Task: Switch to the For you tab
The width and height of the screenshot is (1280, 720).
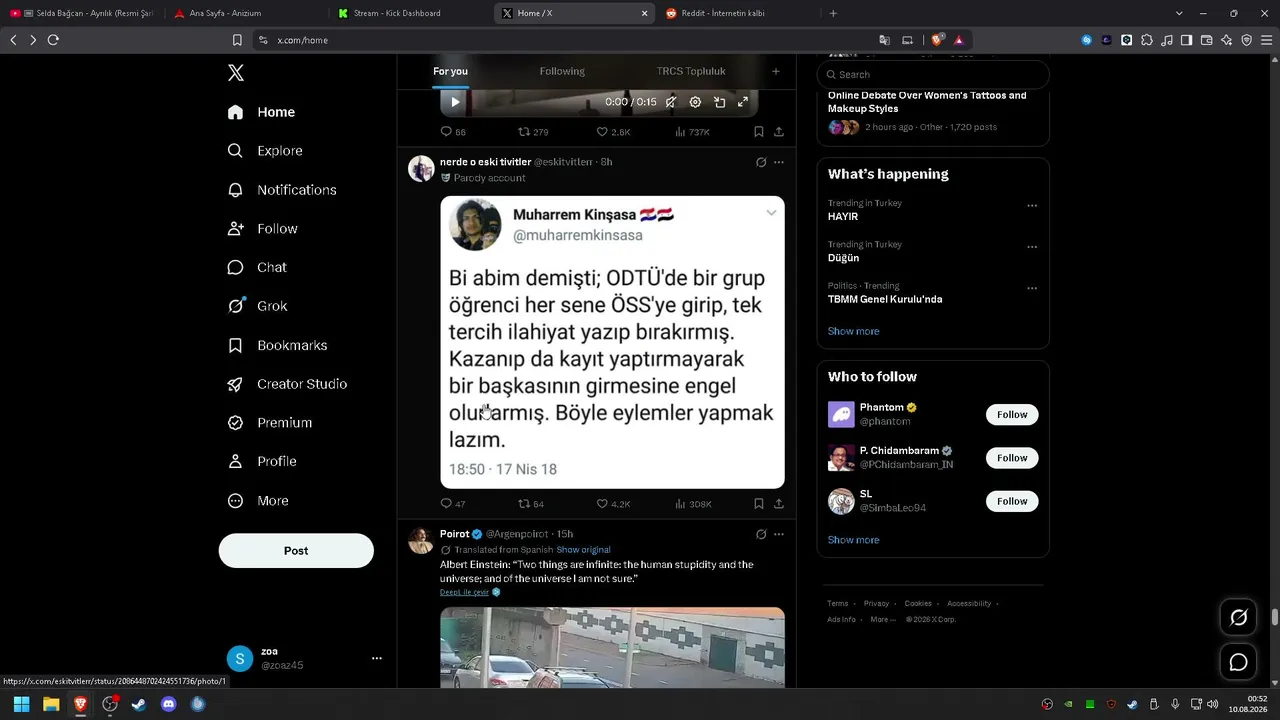Action: coord(450,71)
